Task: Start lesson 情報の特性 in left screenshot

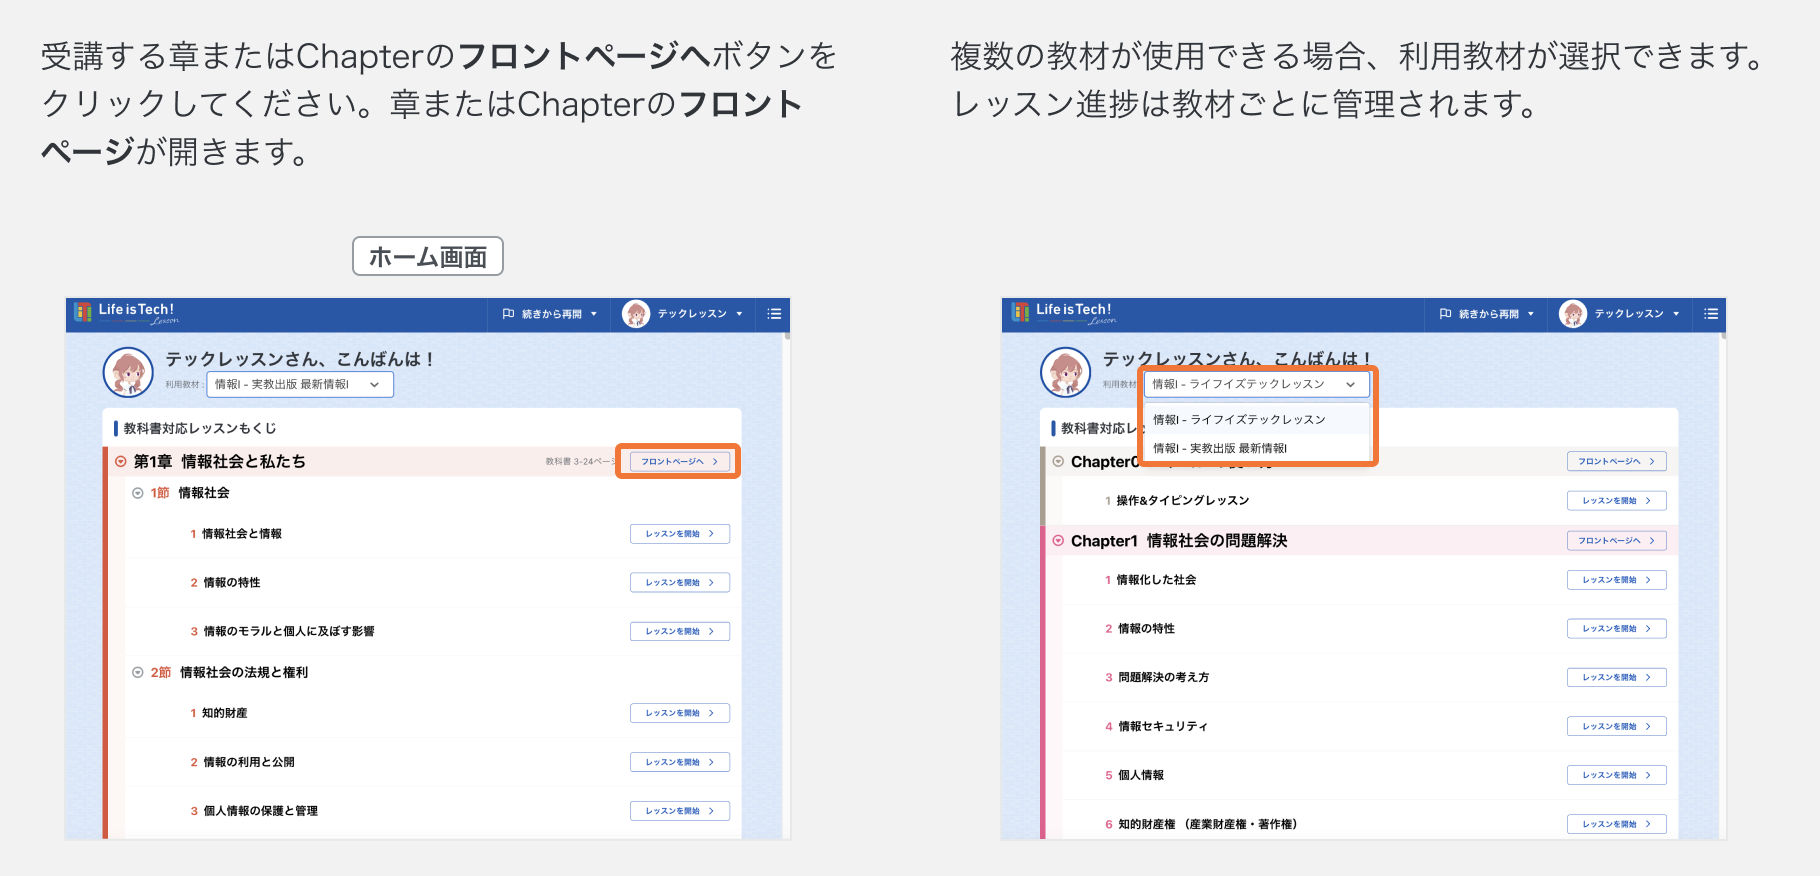Action: 680,583
